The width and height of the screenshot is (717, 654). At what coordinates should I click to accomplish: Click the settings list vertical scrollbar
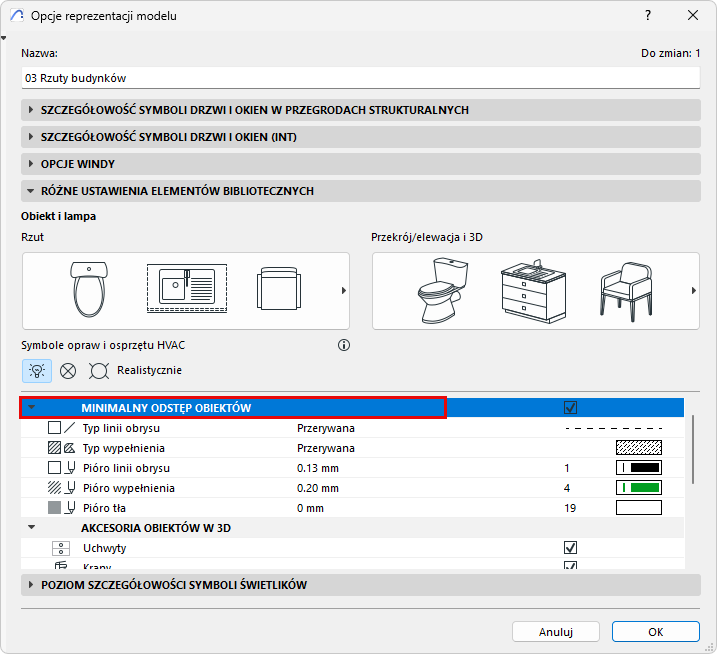point(693,449)
